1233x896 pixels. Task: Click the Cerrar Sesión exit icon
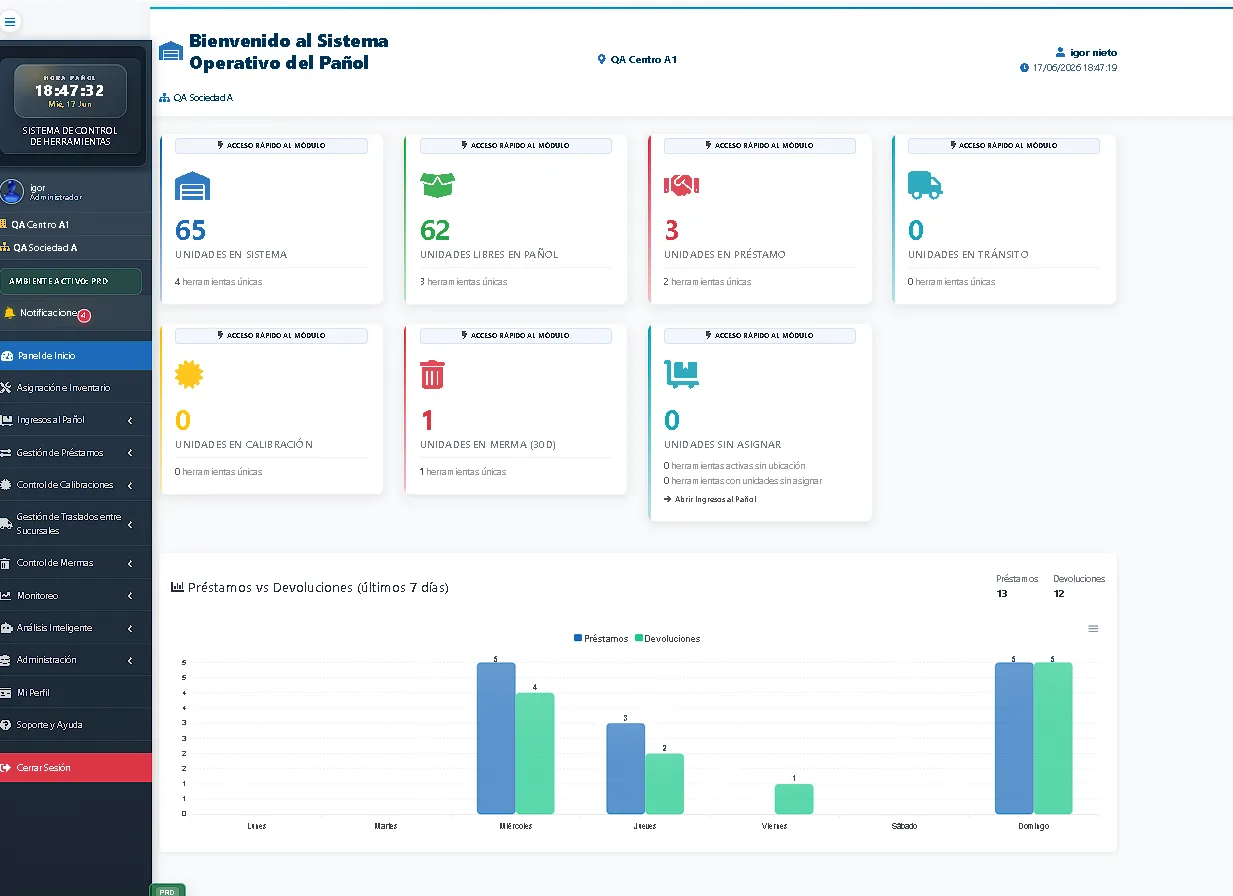click(6, 768)
